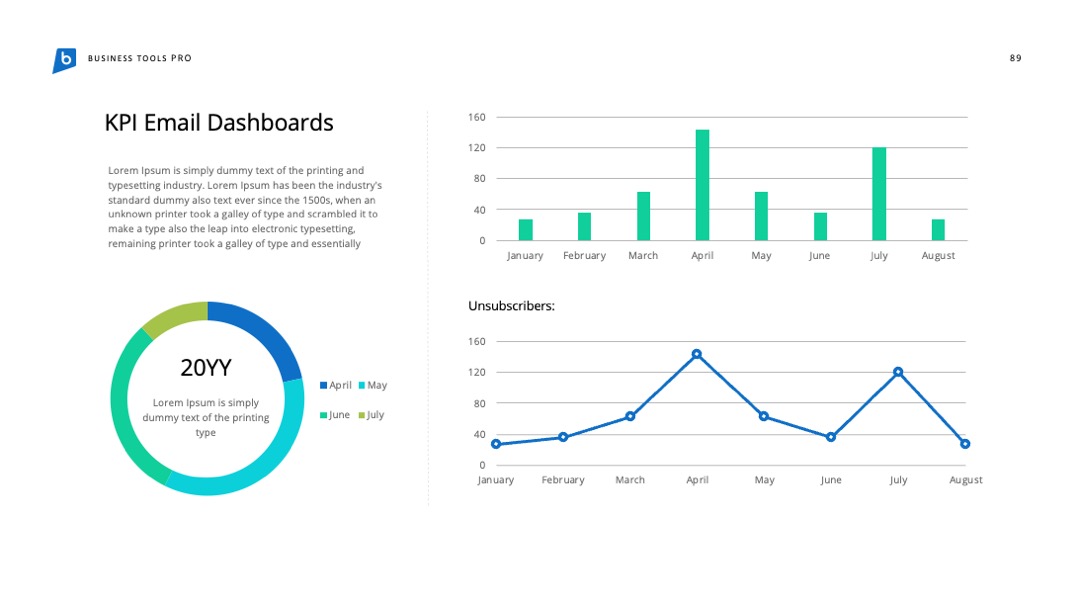Click the May legend label
The width and height of the screenshot is (1080, 608).
tap(377, 386)
